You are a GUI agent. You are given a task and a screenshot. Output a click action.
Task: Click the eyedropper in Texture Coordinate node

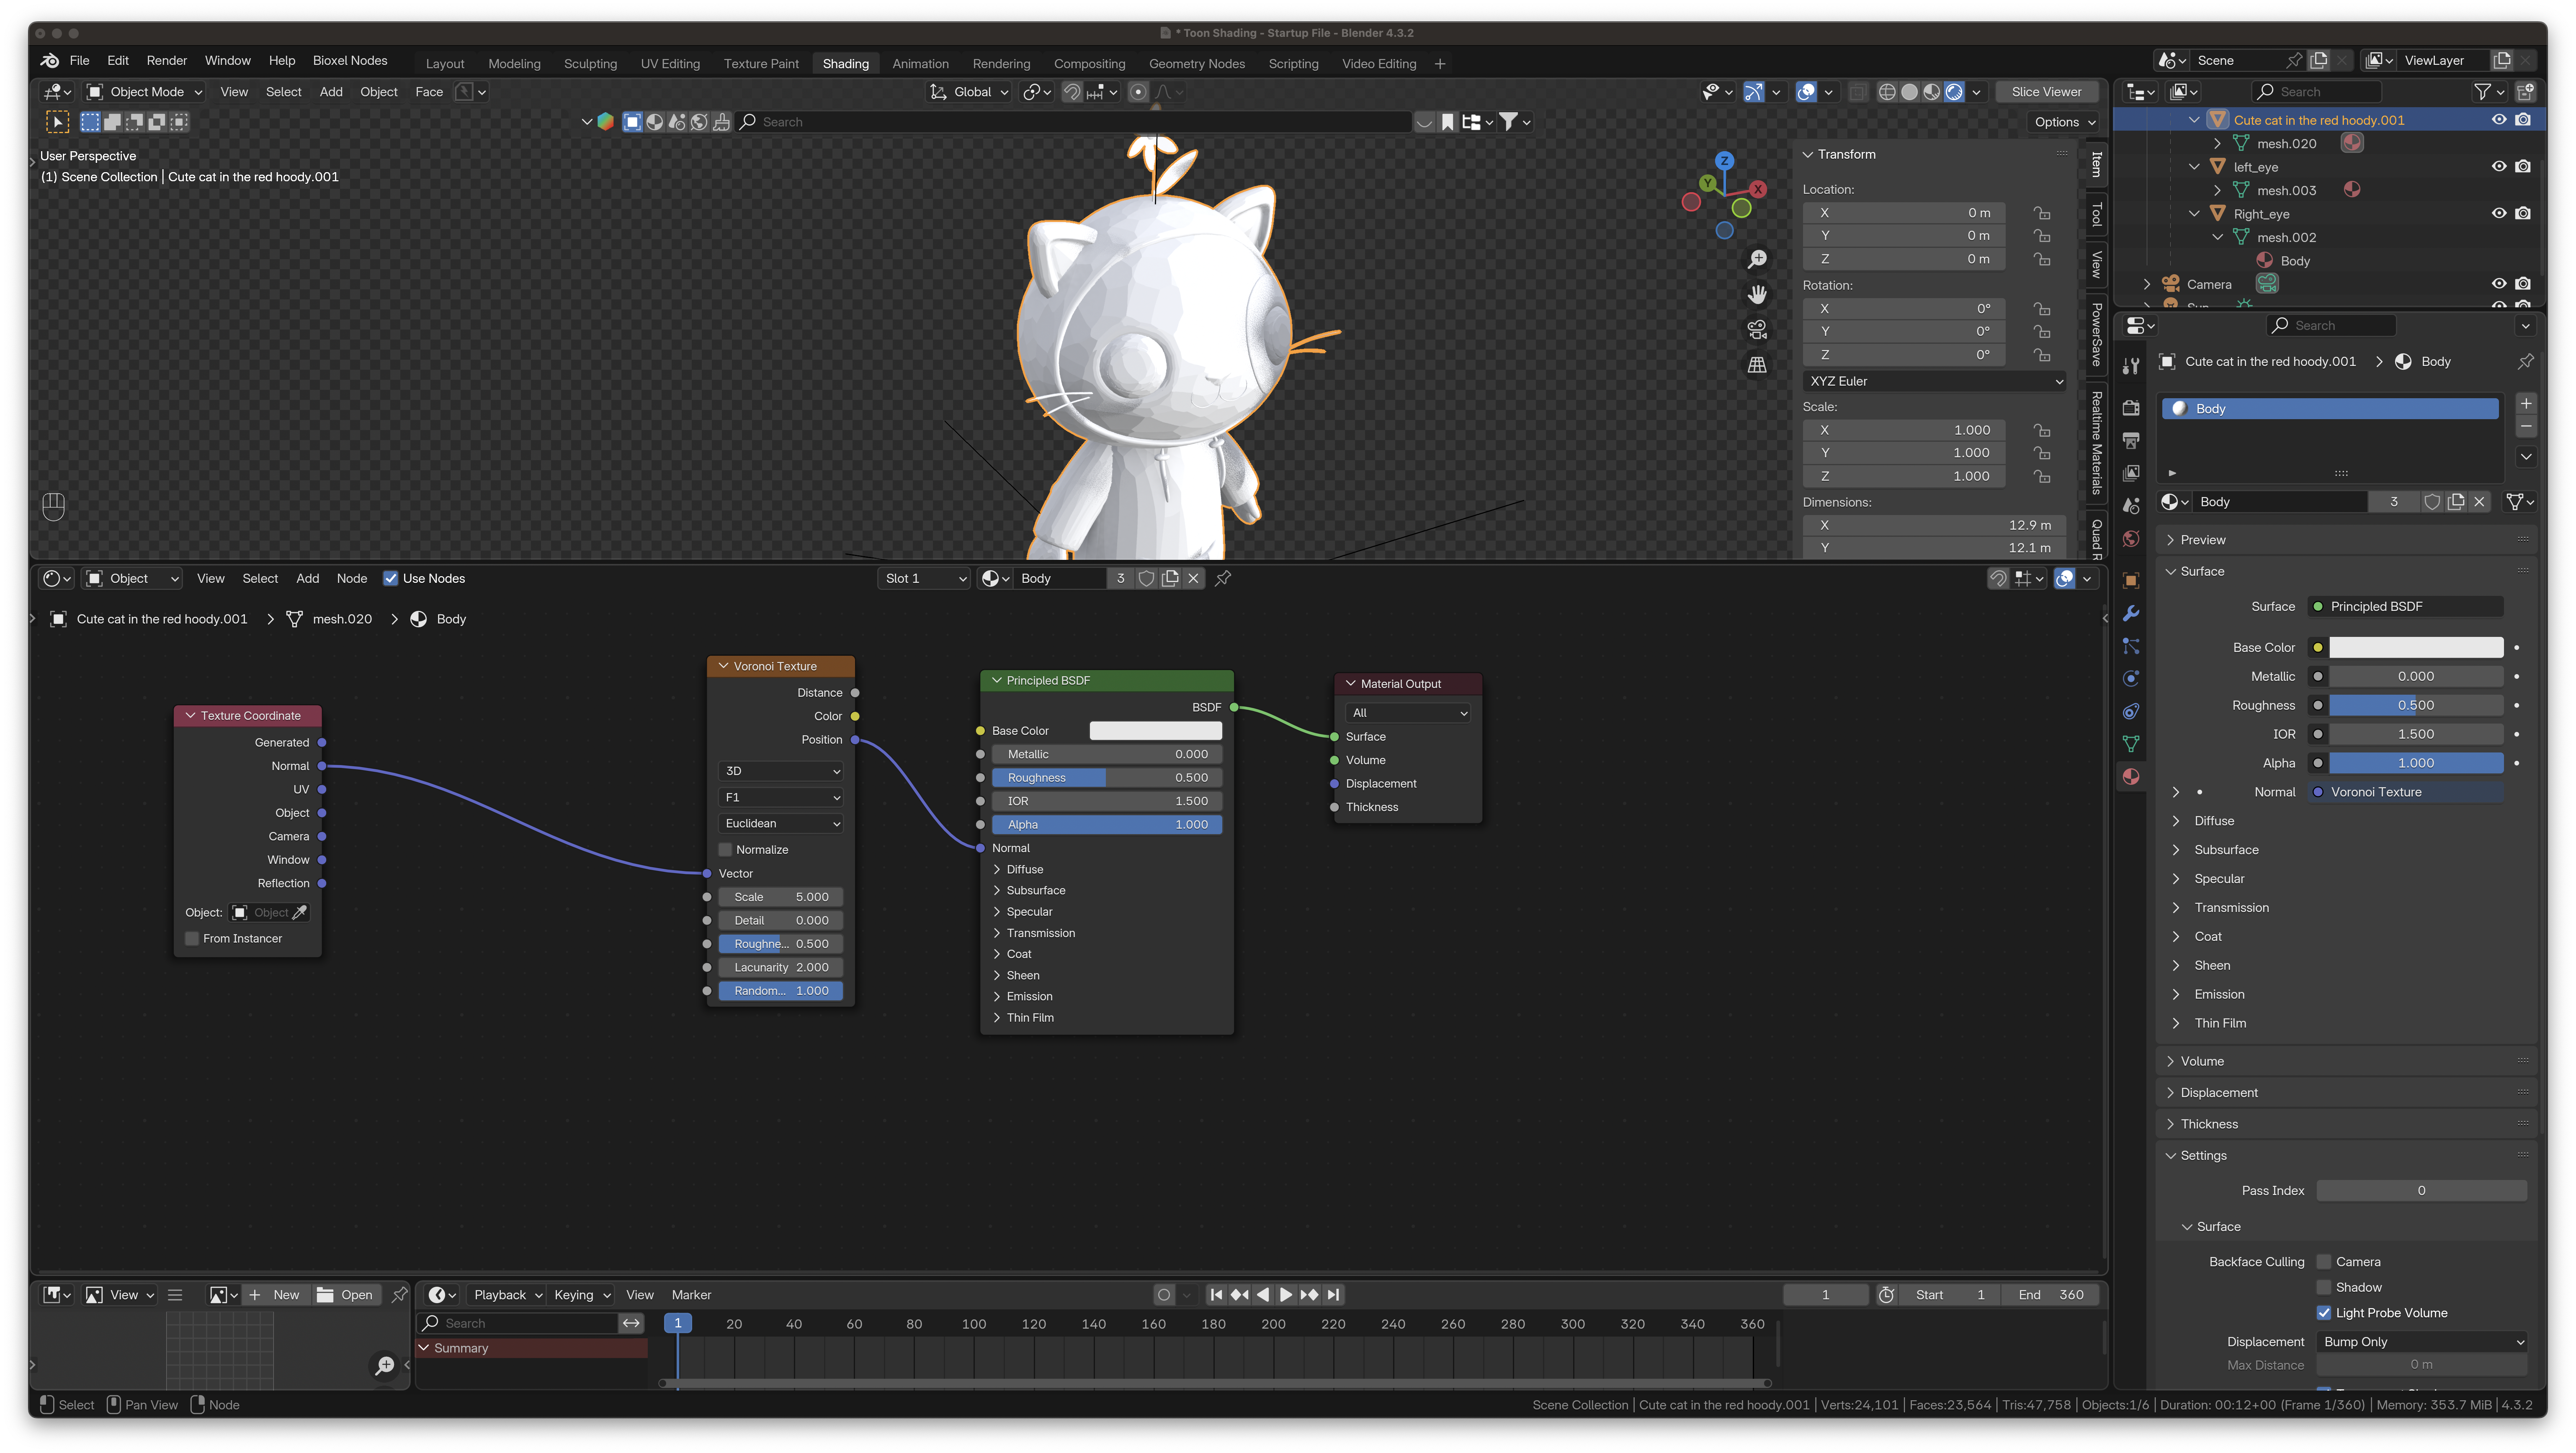click(299, 912)
